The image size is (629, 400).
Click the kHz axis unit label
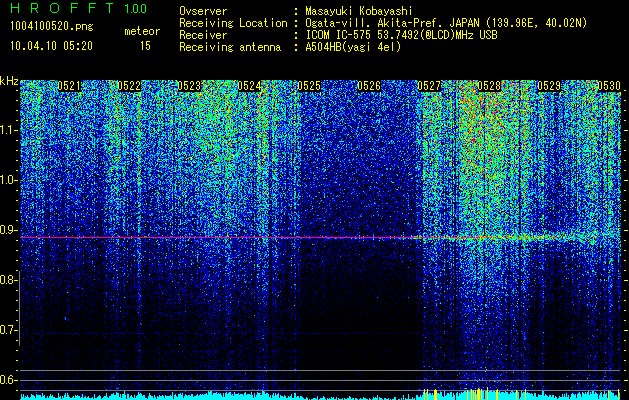[9, 81]
